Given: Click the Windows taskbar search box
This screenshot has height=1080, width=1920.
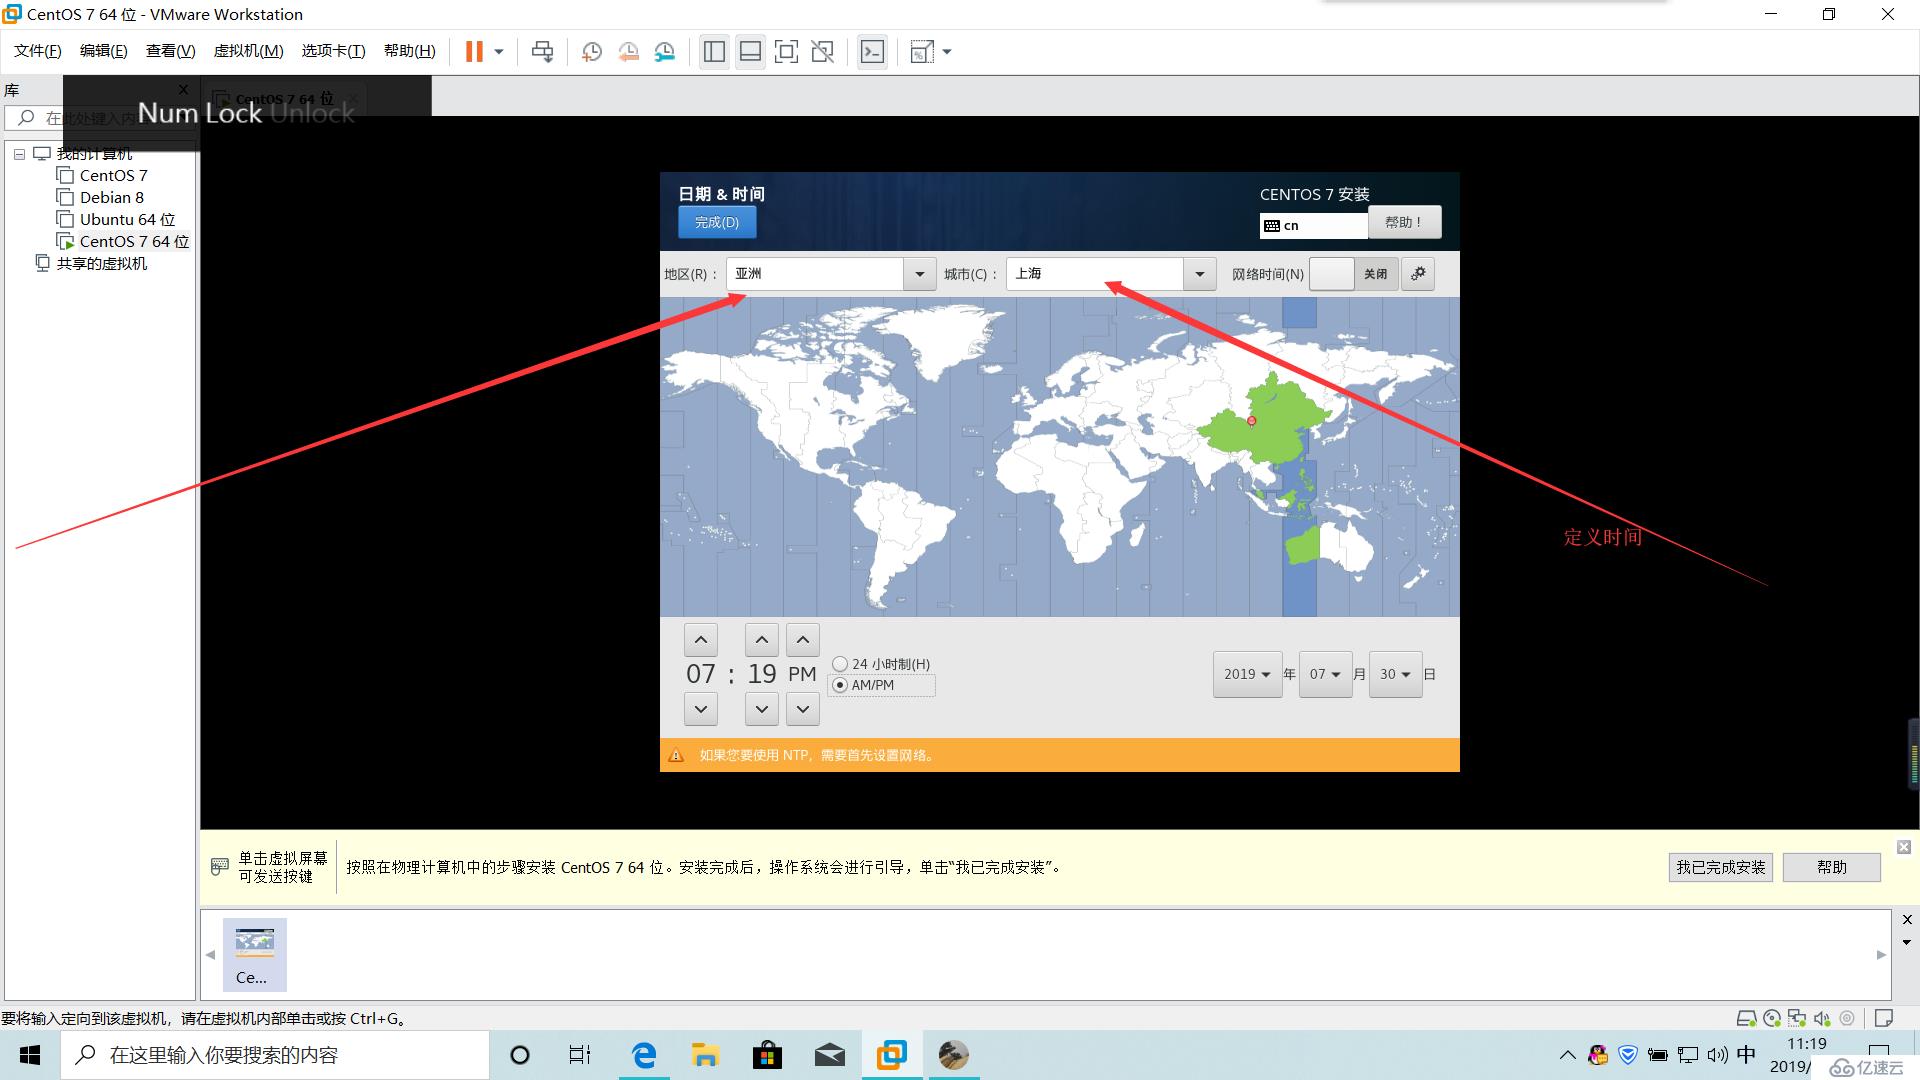Looking at the screenshot, I should click(x=275, y=1055).
